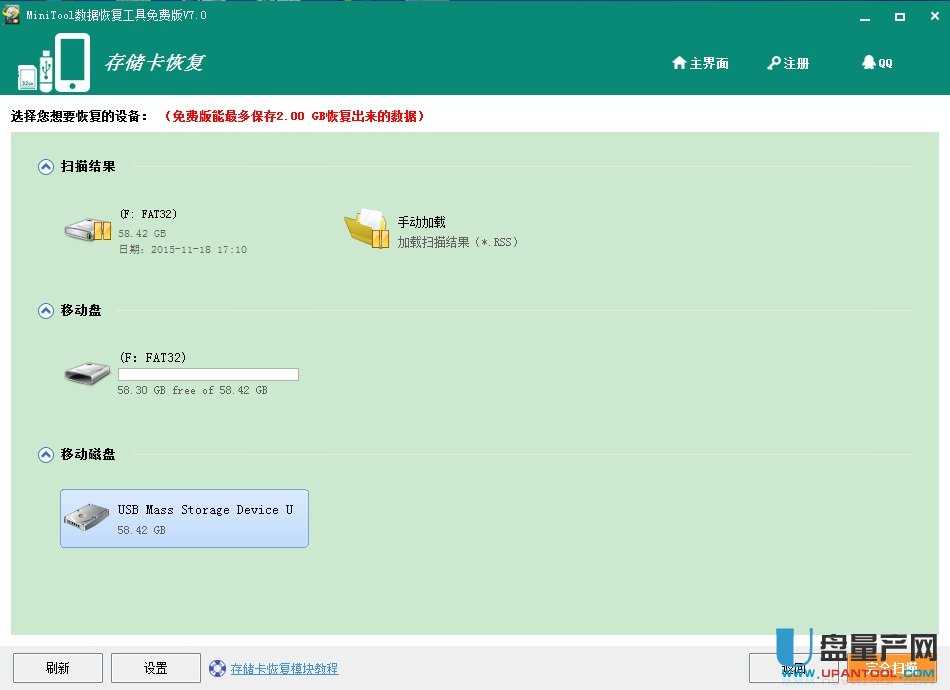The height and width of the screenshot is (690, 950).
Task: Click the 返回 back button
Action: point(793,667)
